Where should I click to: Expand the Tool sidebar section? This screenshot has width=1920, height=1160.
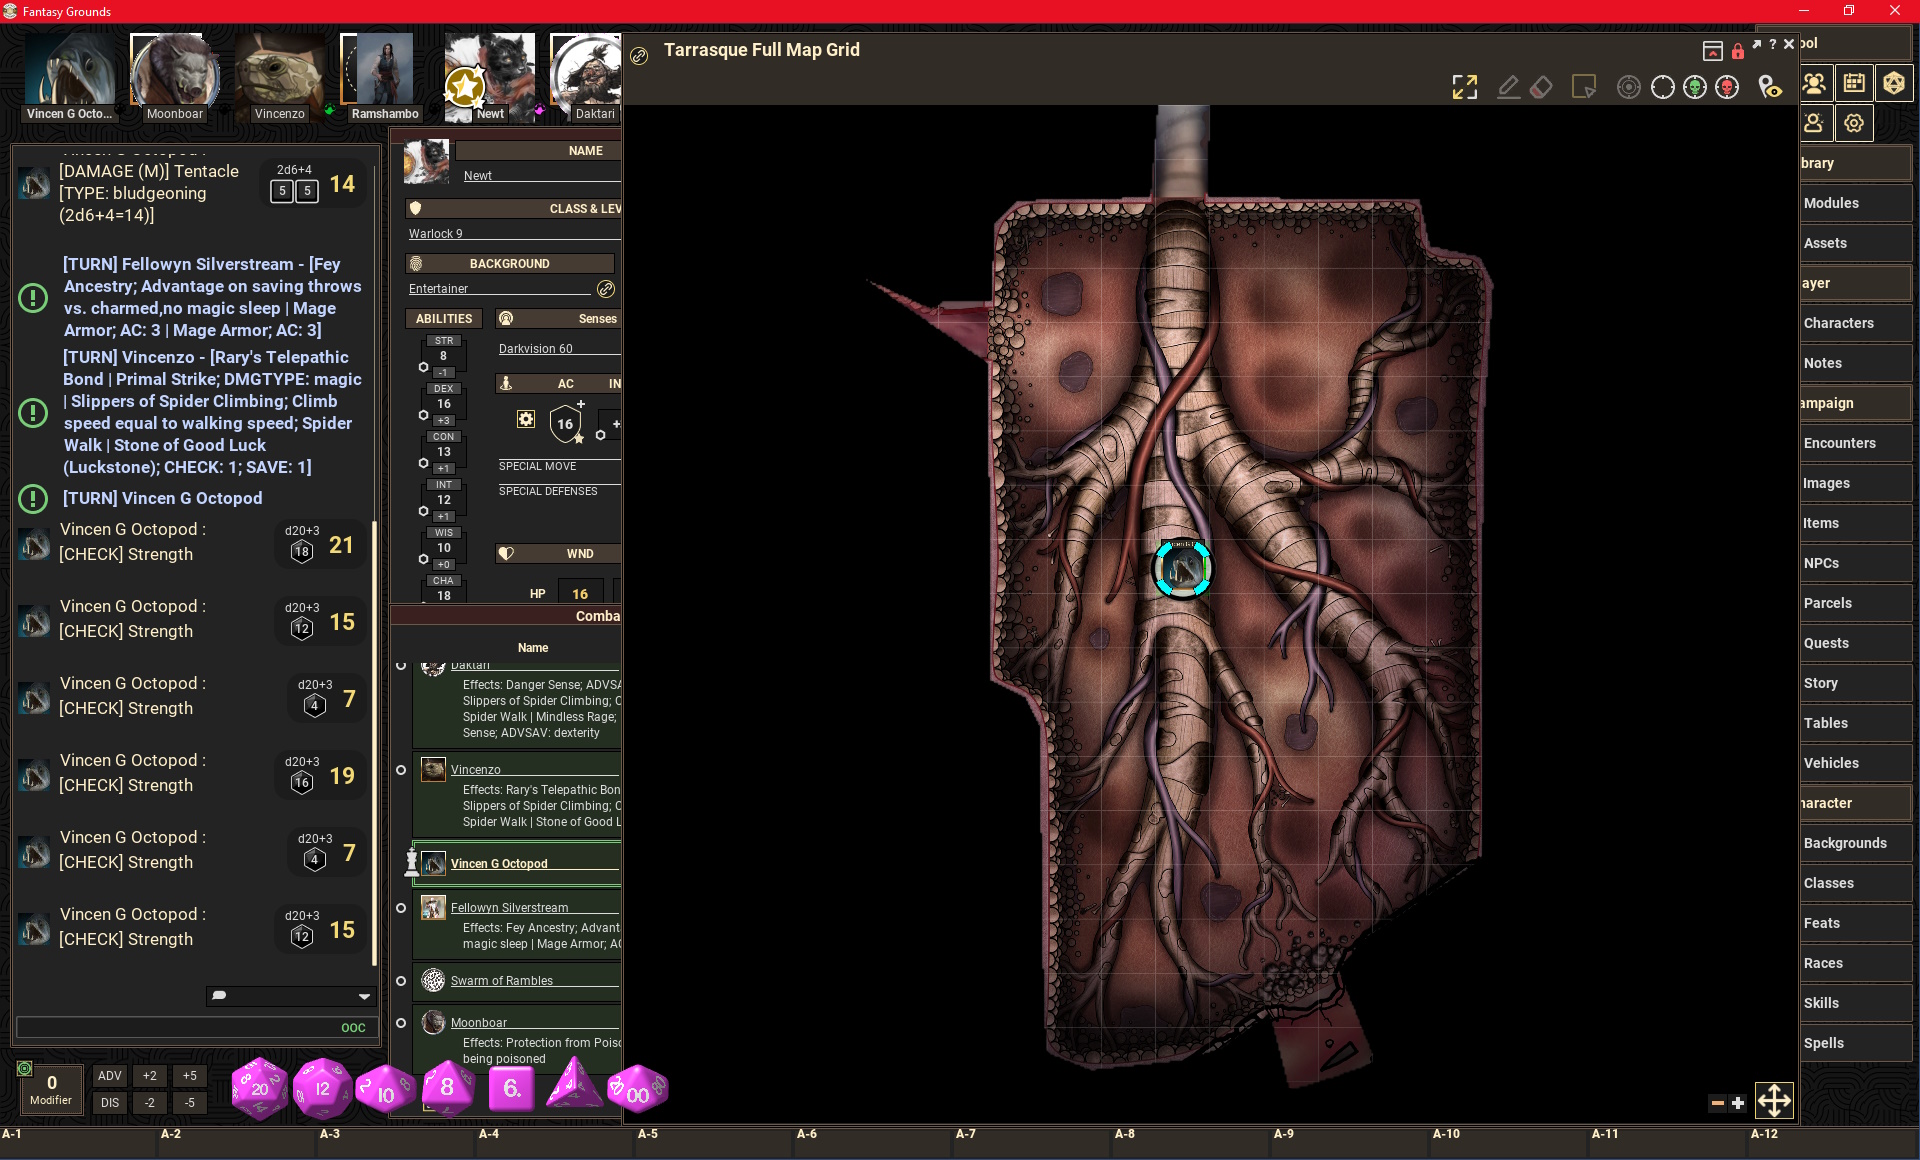pos(1855,43)
